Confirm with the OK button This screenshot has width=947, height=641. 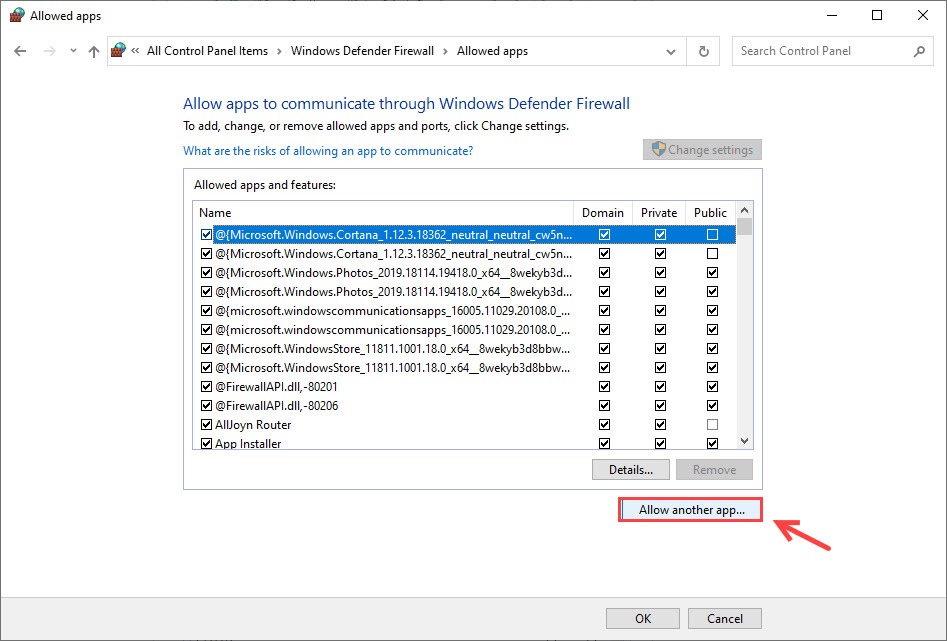point(643,618)
